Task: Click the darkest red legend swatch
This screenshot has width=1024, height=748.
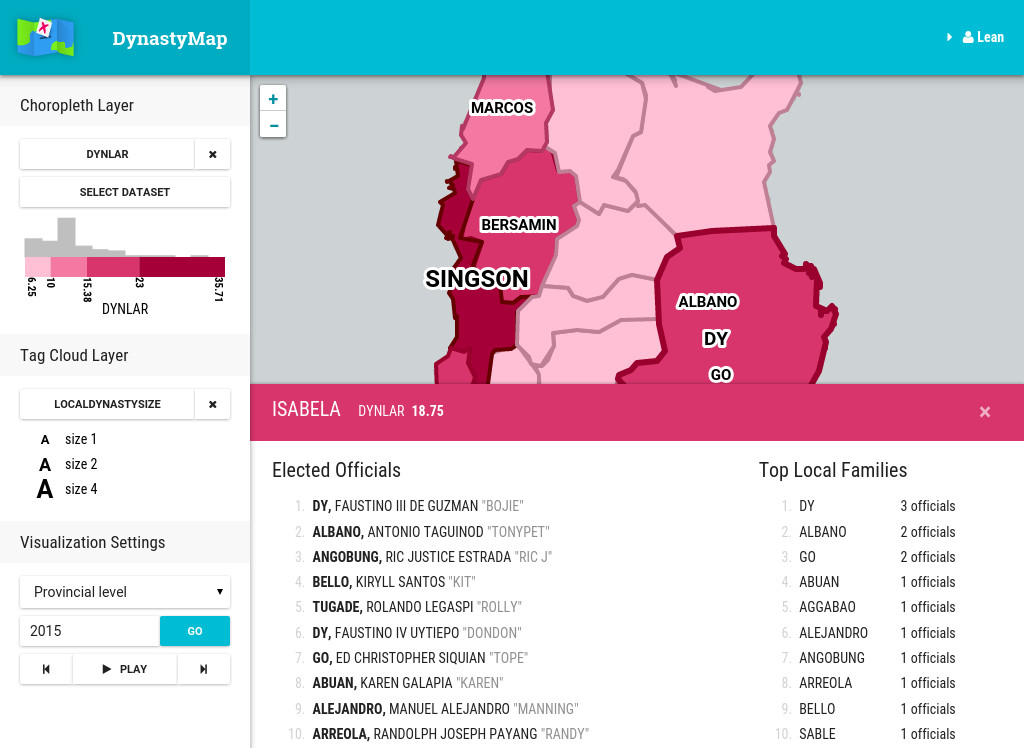Action: [182, 267]
